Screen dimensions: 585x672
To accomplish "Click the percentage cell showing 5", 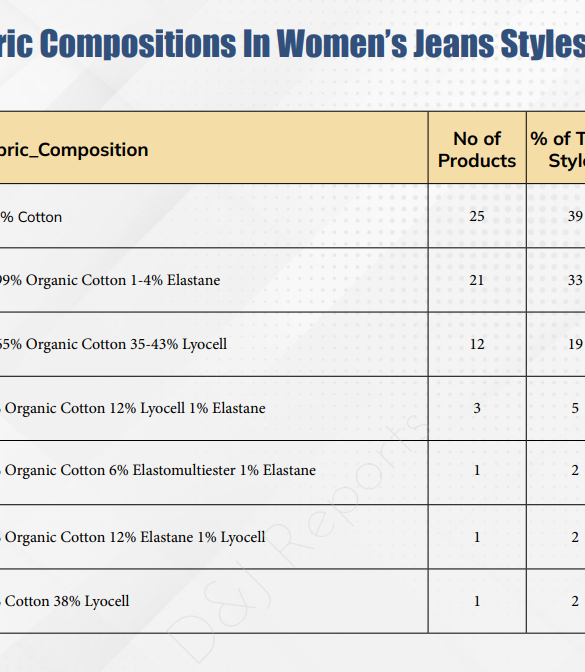I will [x=556, y=408].
